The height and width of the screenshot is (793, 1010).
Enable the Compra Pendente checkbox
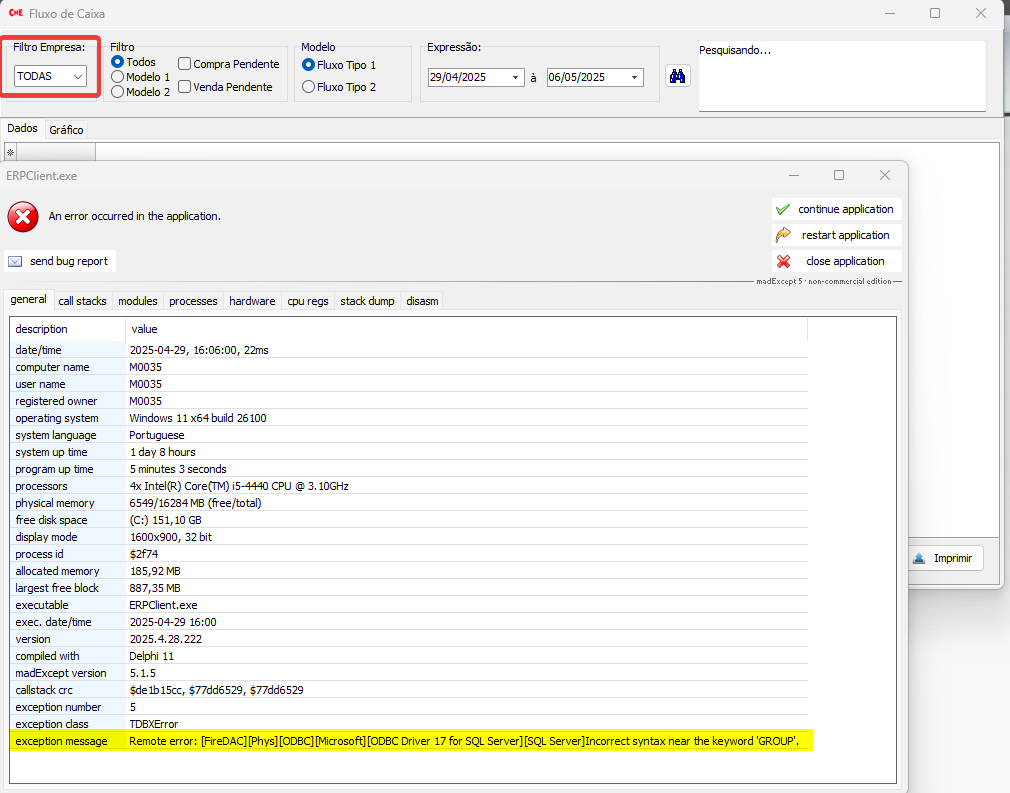(x=185, y=64)
